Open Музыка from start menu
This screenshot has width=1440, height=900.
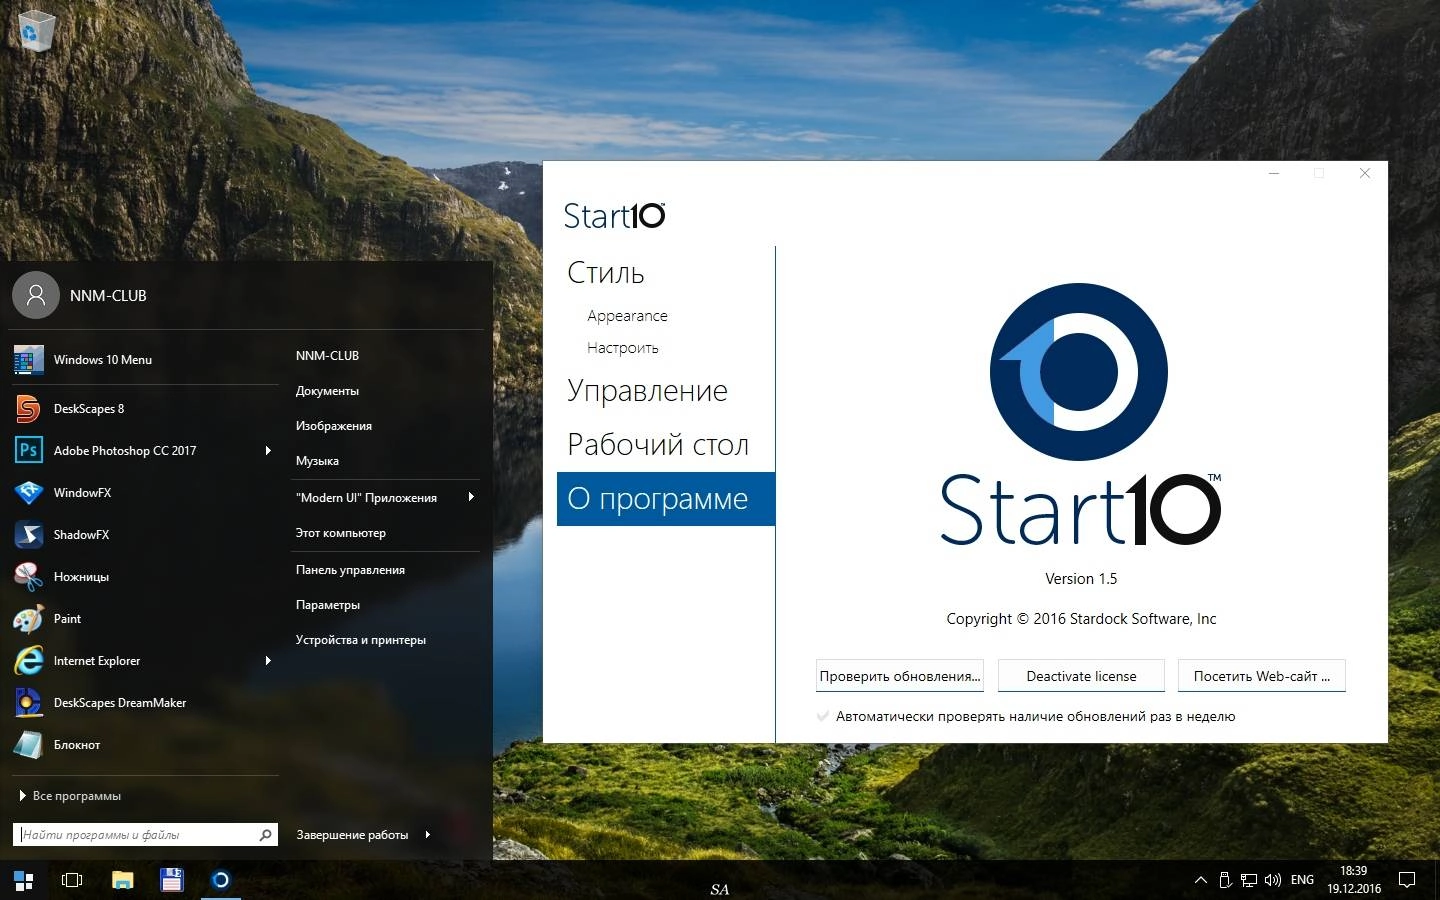coord(317,461)
